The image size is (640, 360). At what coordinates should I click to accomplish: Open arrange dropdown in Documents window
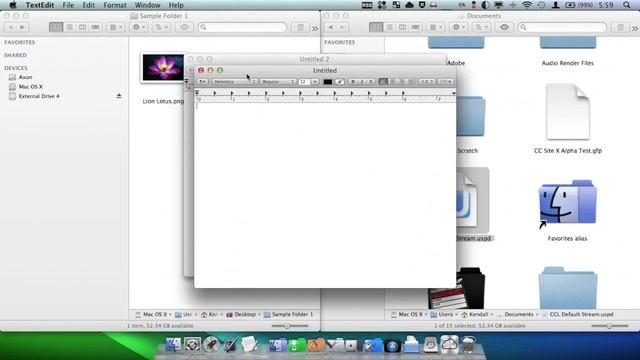tap(436, 27)
